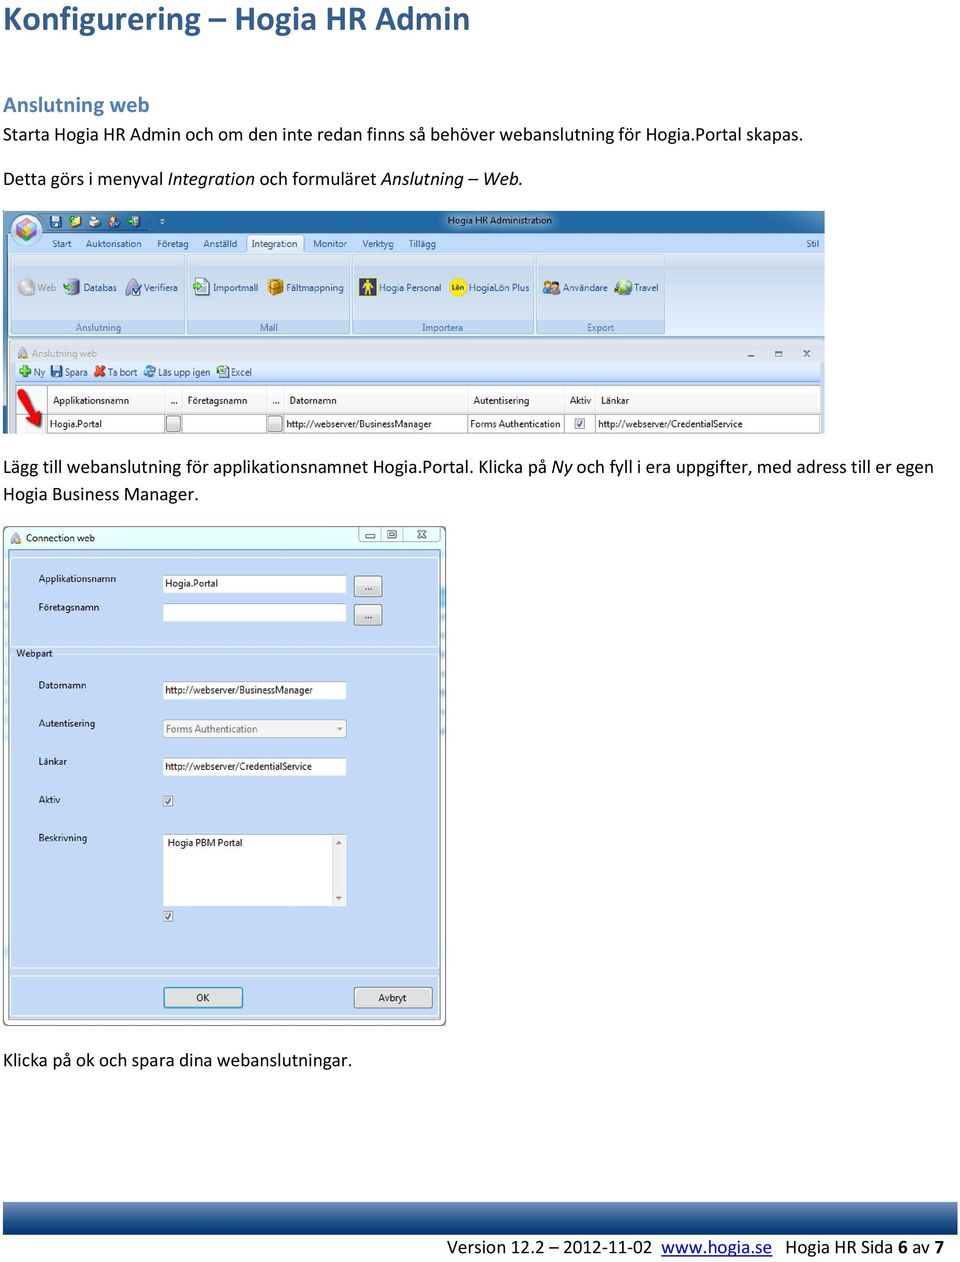This screenshot has height=1262, width=960.
Task: Click the empty Företagsnamn input field in dialog
Action: (254, 613)
